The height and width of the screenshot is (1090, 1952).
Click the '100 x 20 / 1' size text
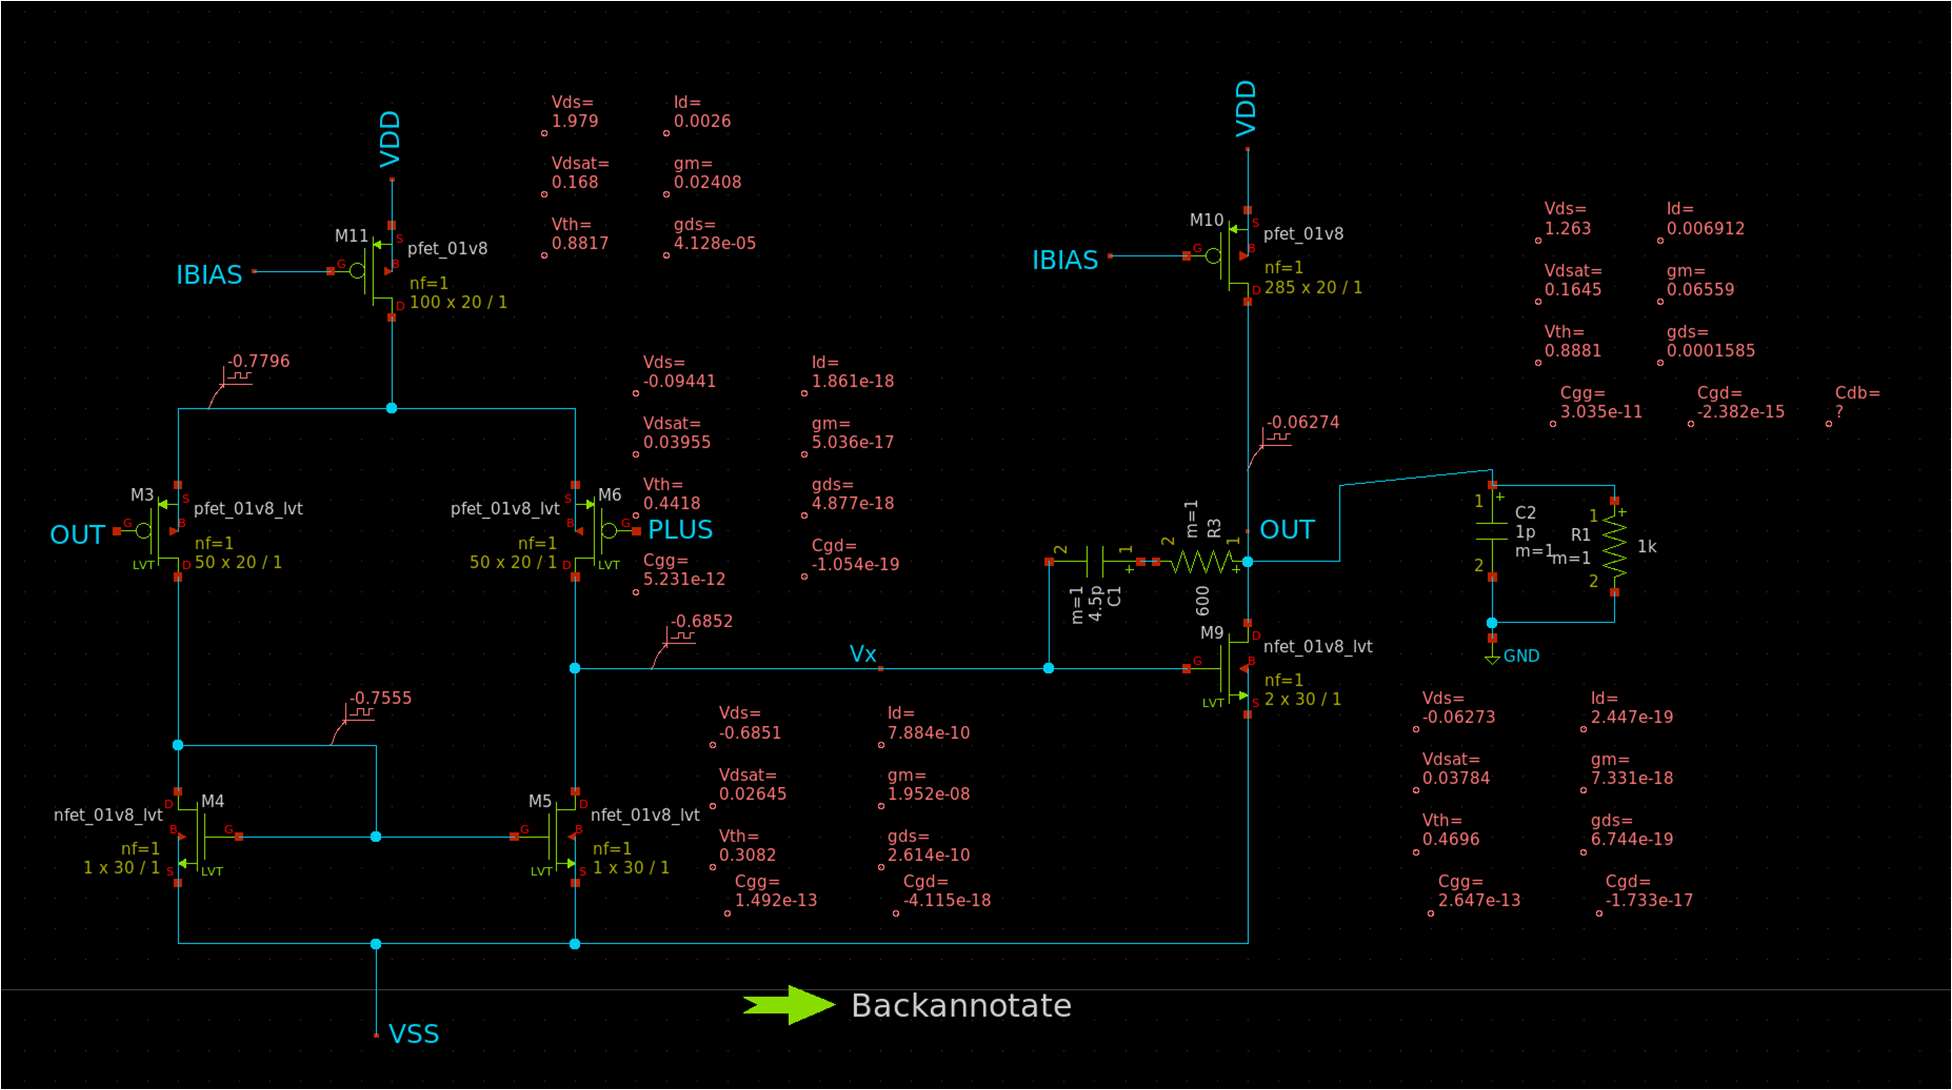pos(458,302)
